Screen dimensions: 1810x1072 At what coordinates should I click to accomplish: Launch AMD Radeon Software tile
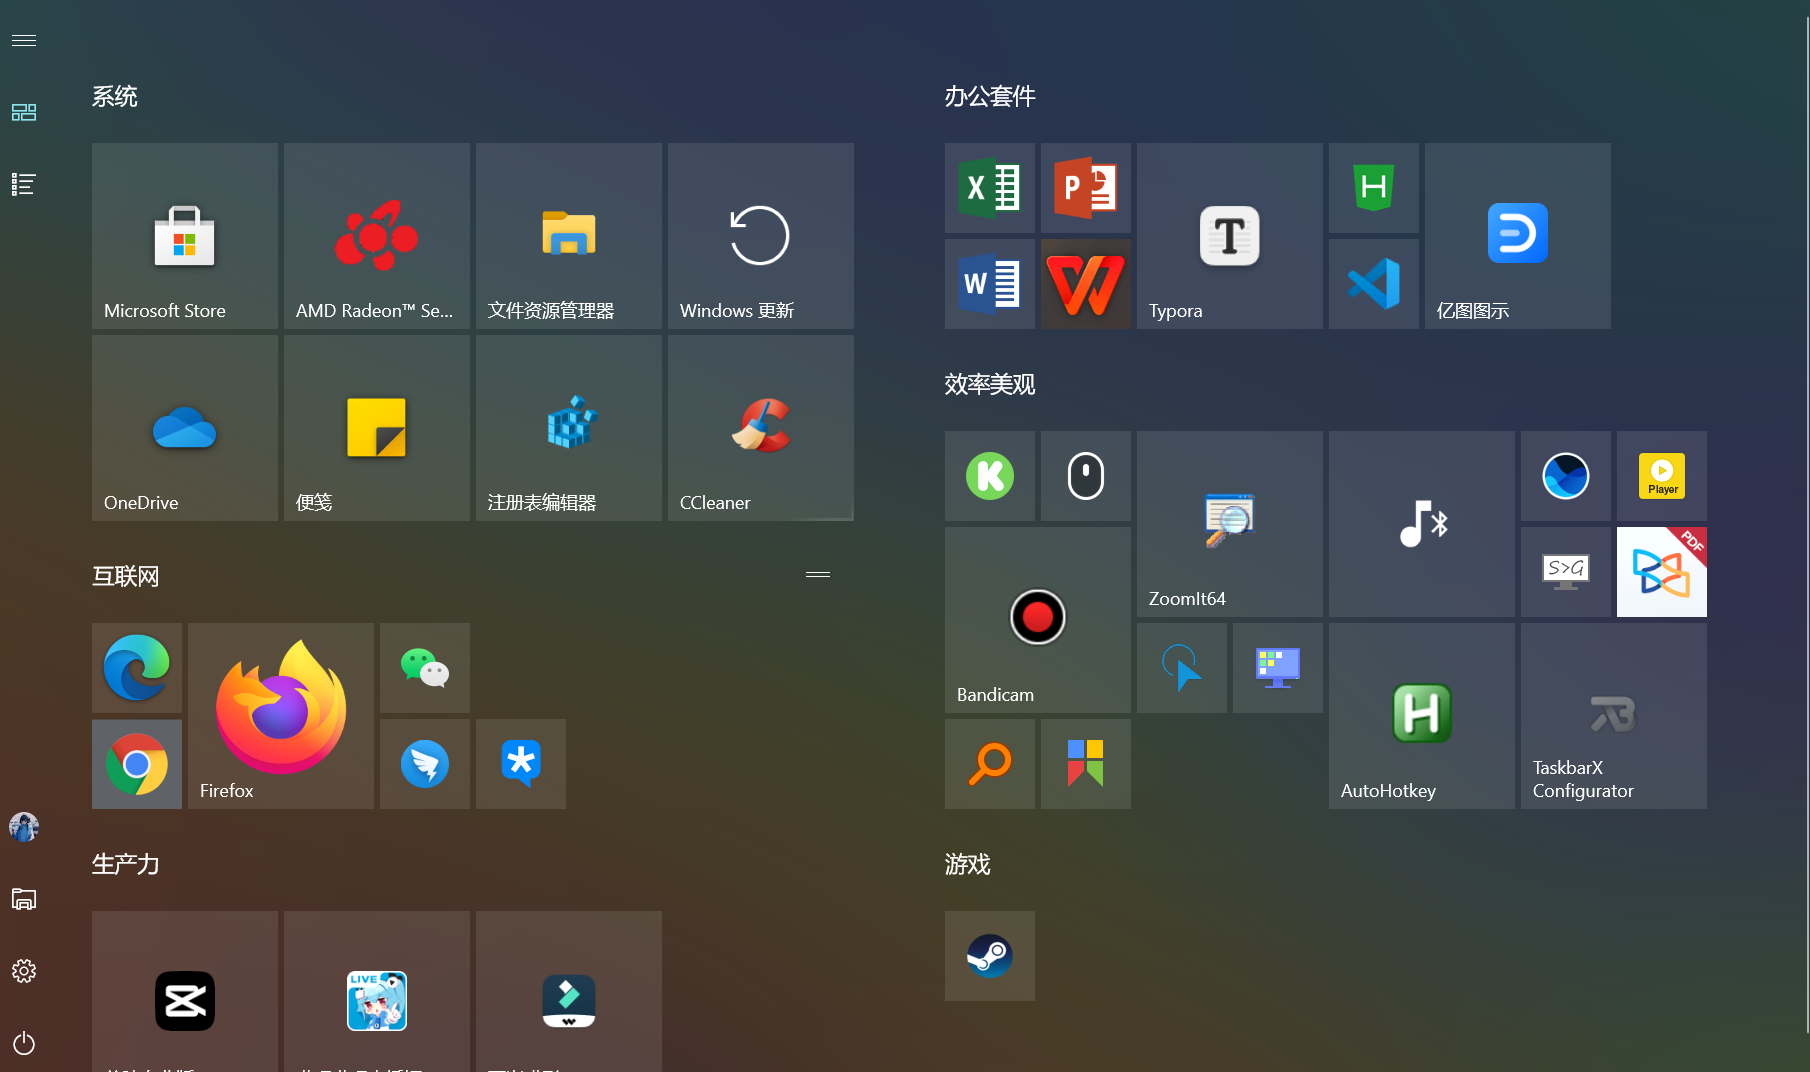[x=377, y=235]
